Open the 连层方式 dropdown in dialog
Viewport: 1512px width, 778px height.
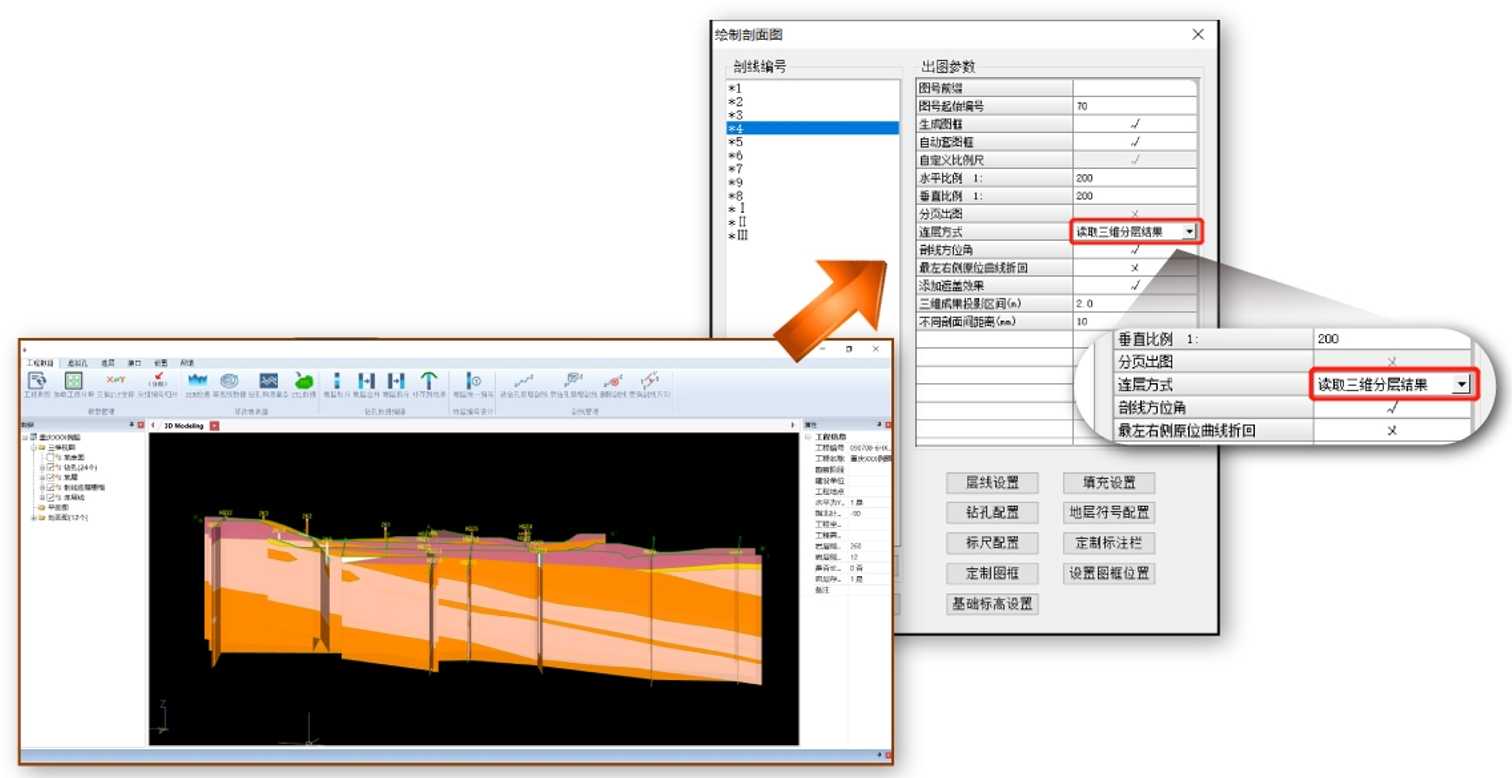(x=1188, y=232)
